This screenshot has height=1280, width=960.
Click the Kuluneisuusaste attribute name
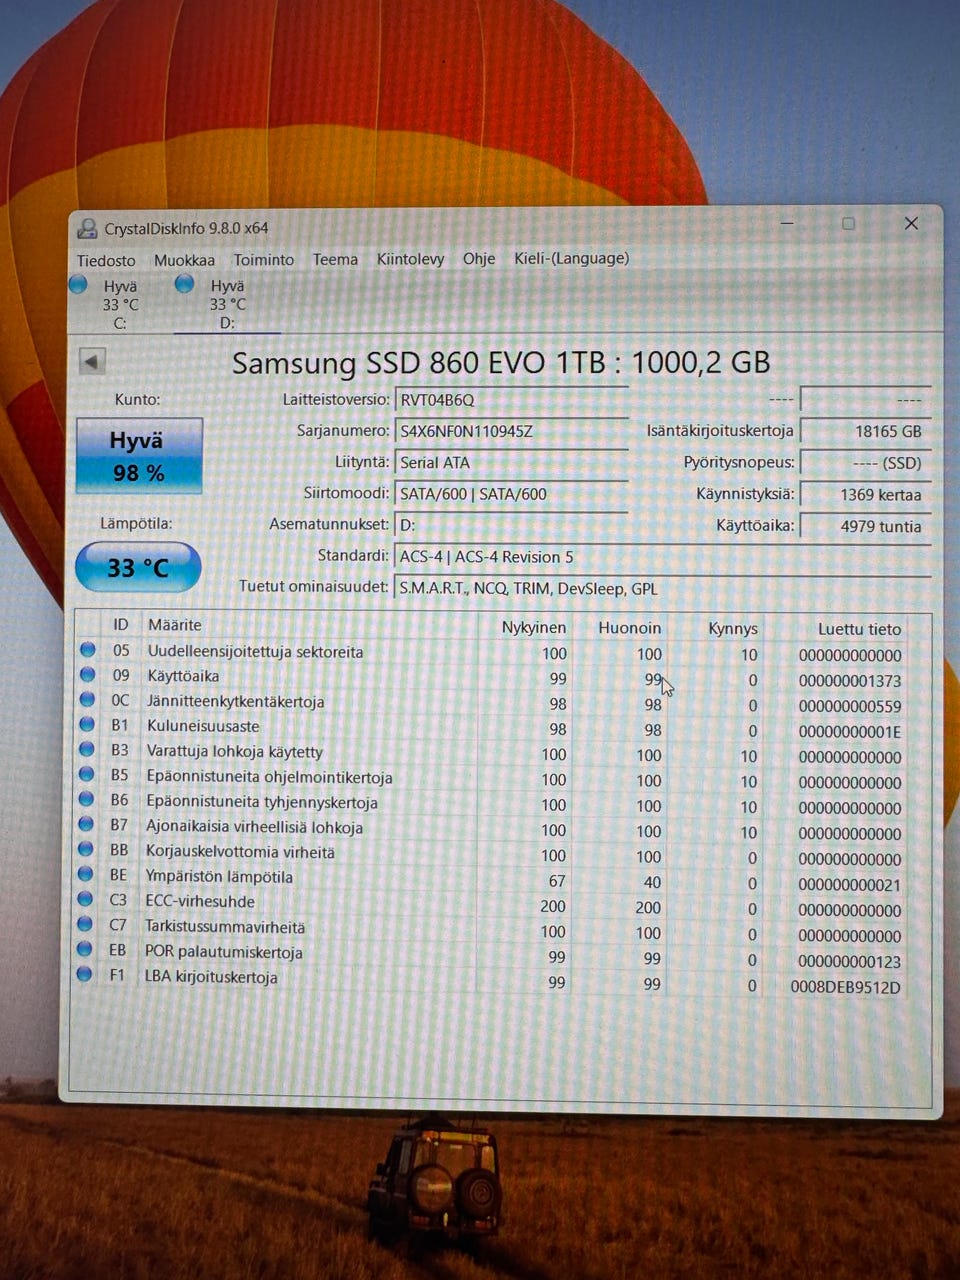click(x=203, y=726)
